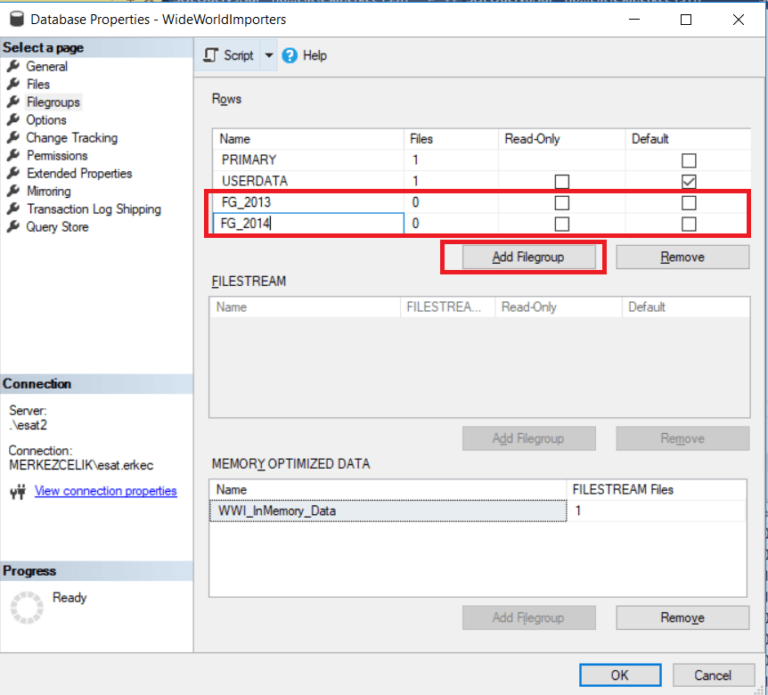Click Default column header in Rows
The height and width of the screenshot is (695, 768).
click(688, 139)
